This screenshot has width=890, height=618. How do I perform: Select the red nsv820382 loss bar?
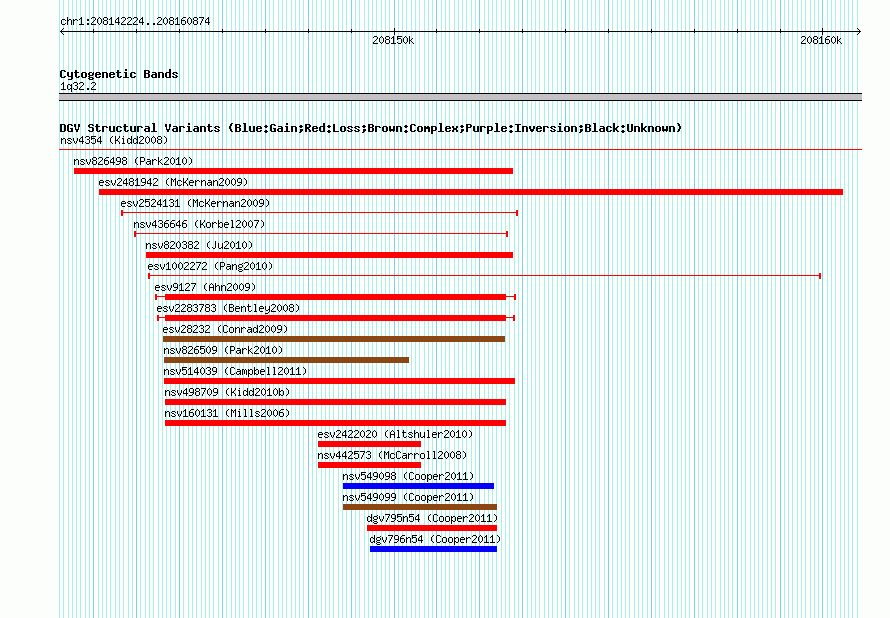coord(329,255)
